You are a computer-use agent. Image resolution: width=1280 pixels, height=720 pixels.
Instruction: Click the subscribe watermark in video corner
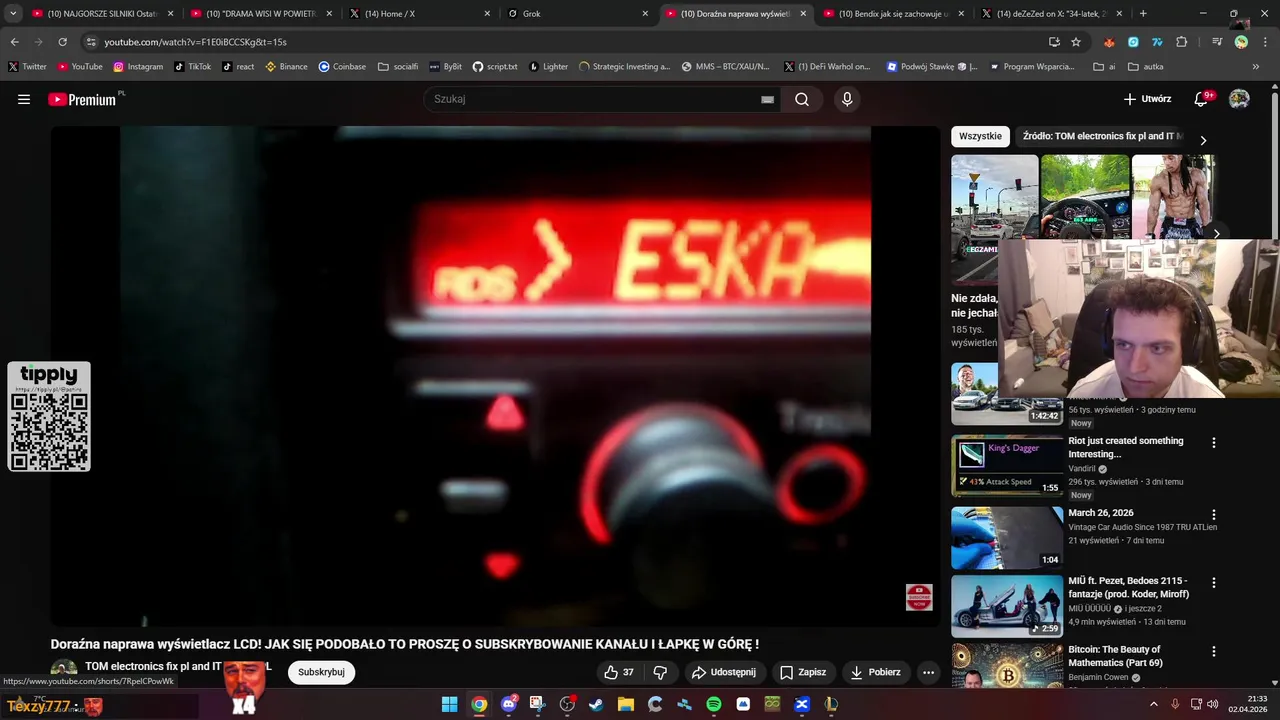919,598
